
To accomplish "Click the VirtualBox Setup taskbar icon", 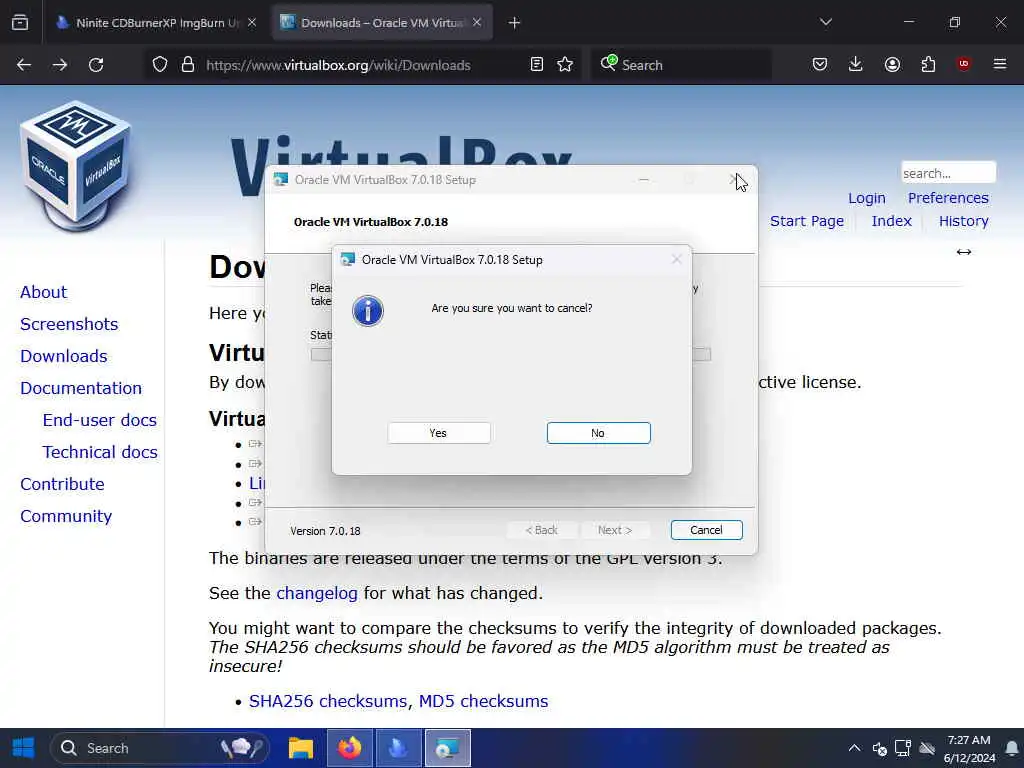I will (x=448, y=748).
